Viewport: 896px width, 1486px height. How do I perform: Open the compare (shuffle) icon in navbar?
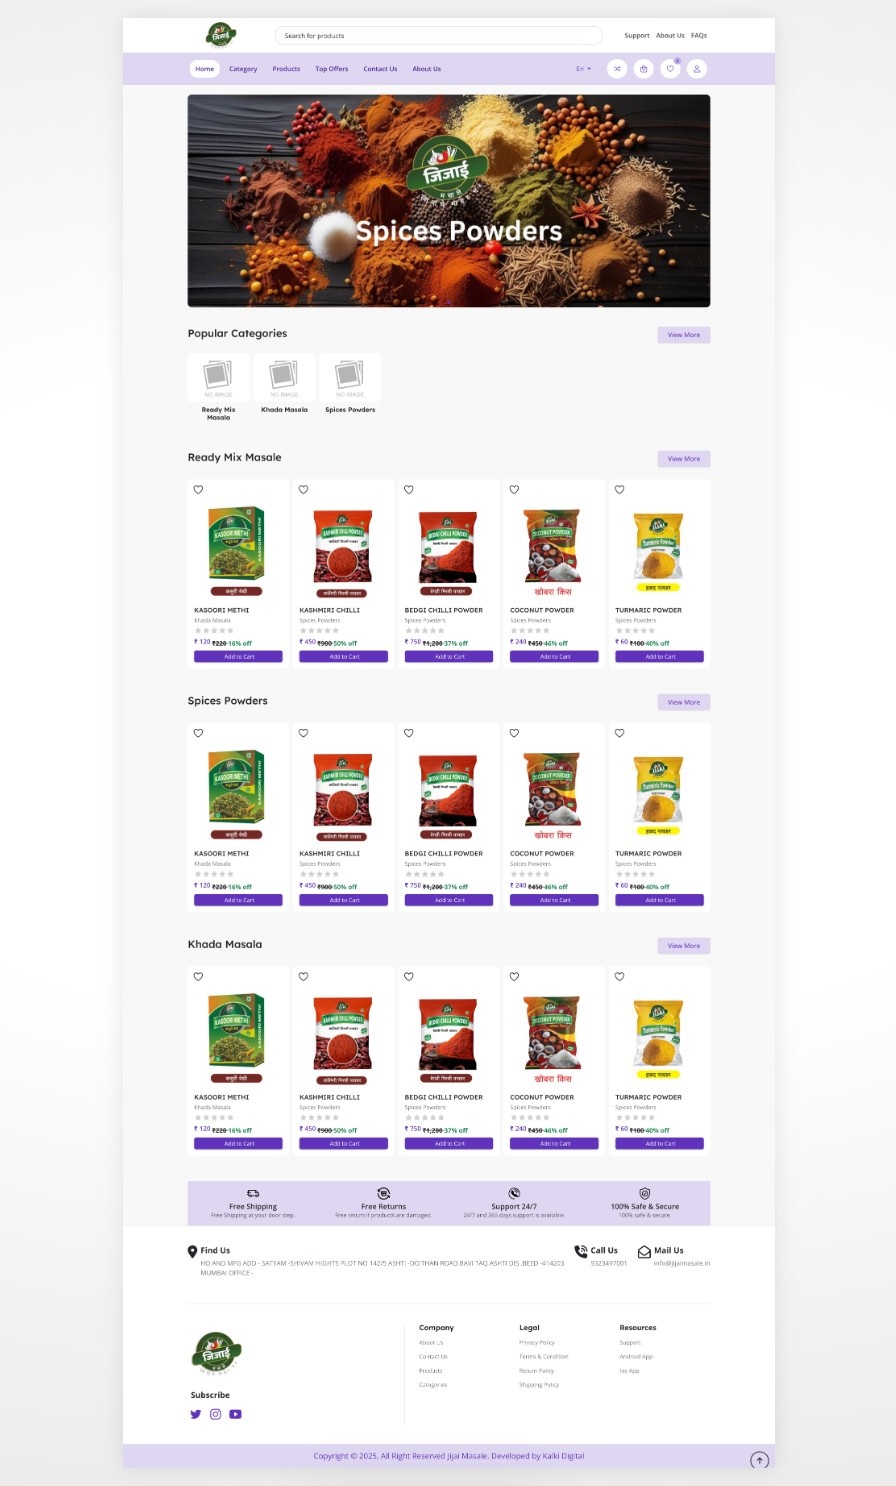(x=617, y=69)
